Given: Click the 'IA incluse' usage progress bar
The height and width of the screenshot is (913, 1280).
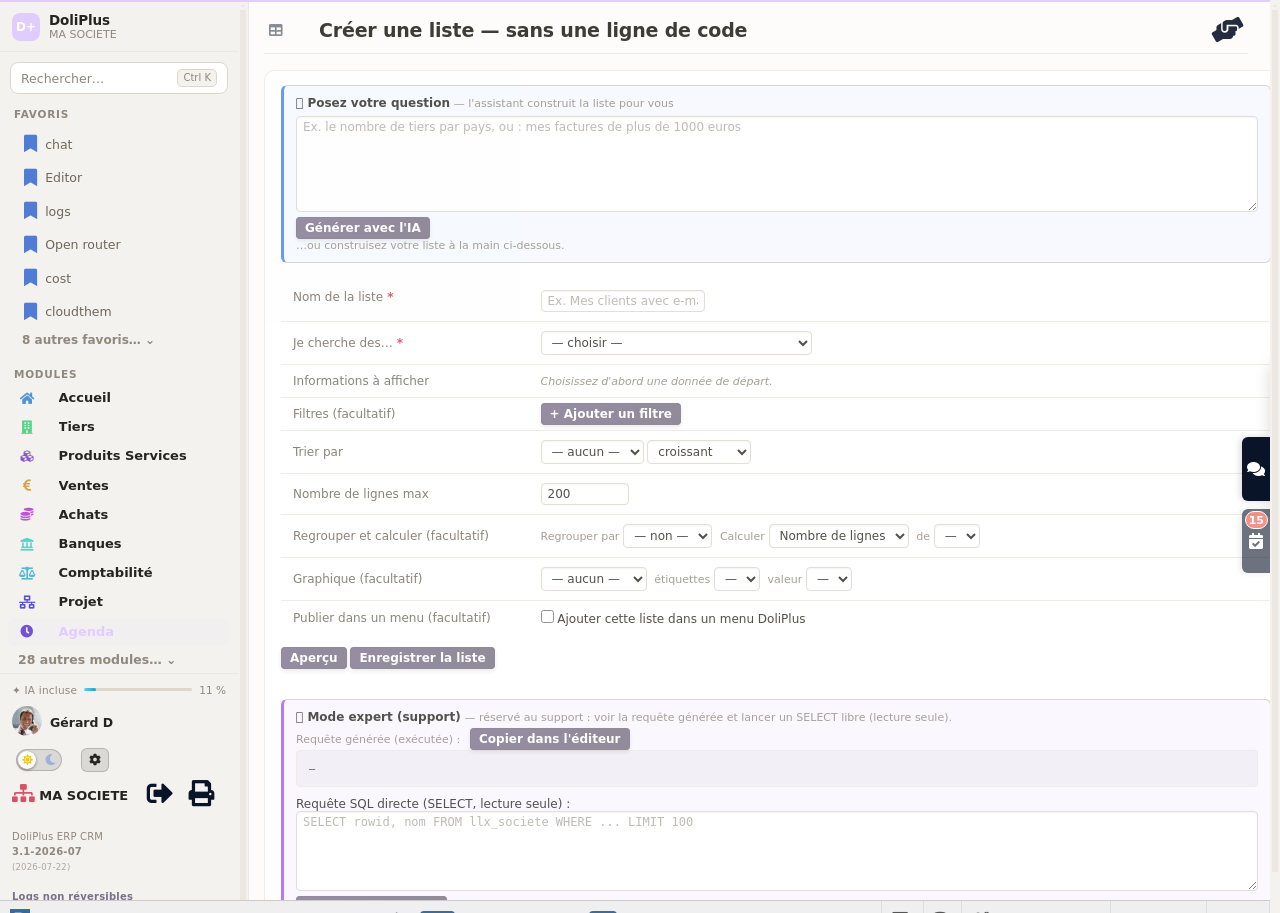Looking at the screenshot, I should (138, 690).
